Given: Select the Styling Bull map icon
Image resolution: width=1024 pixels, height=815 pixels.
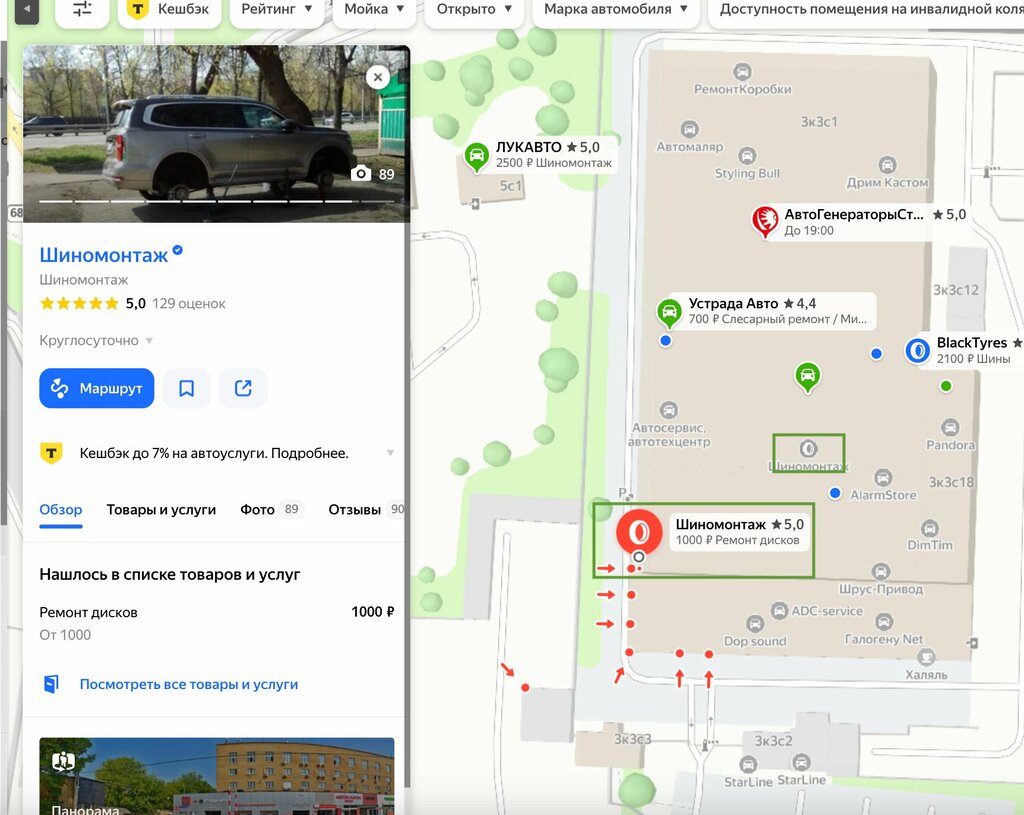Looking at the screenshot, I should (747, 155).
